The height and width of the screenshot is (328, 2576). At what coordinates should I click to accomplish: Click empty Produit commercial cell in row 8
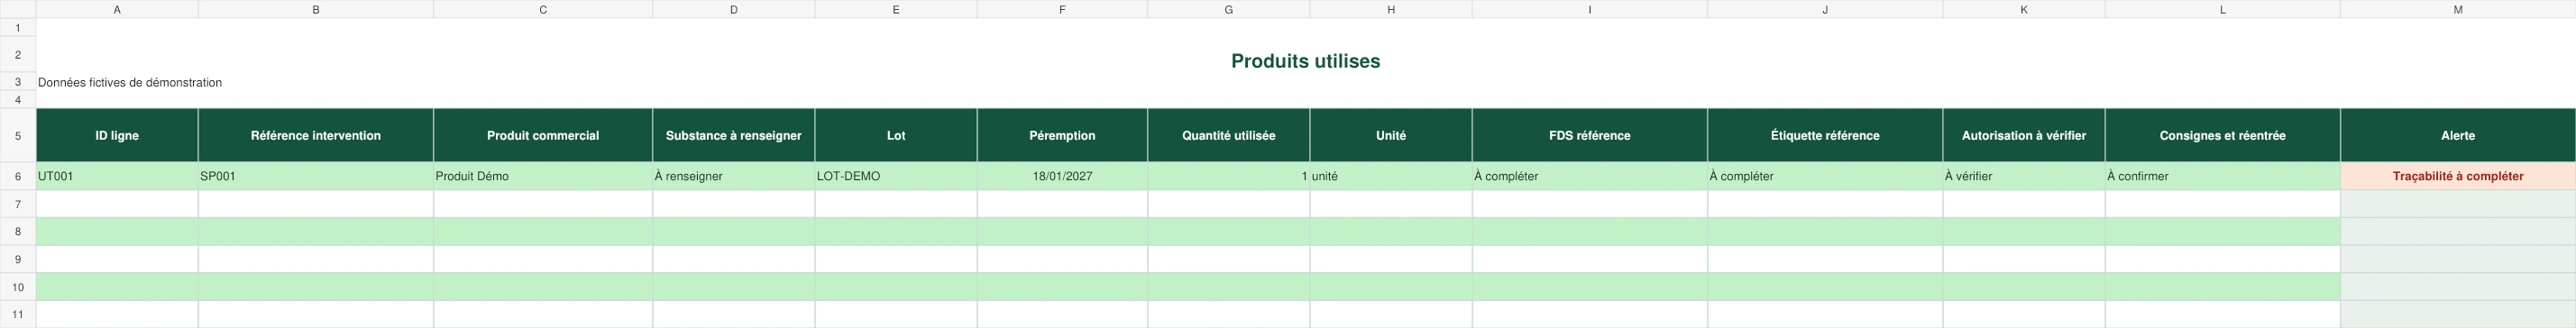click(x=543, y=232)
